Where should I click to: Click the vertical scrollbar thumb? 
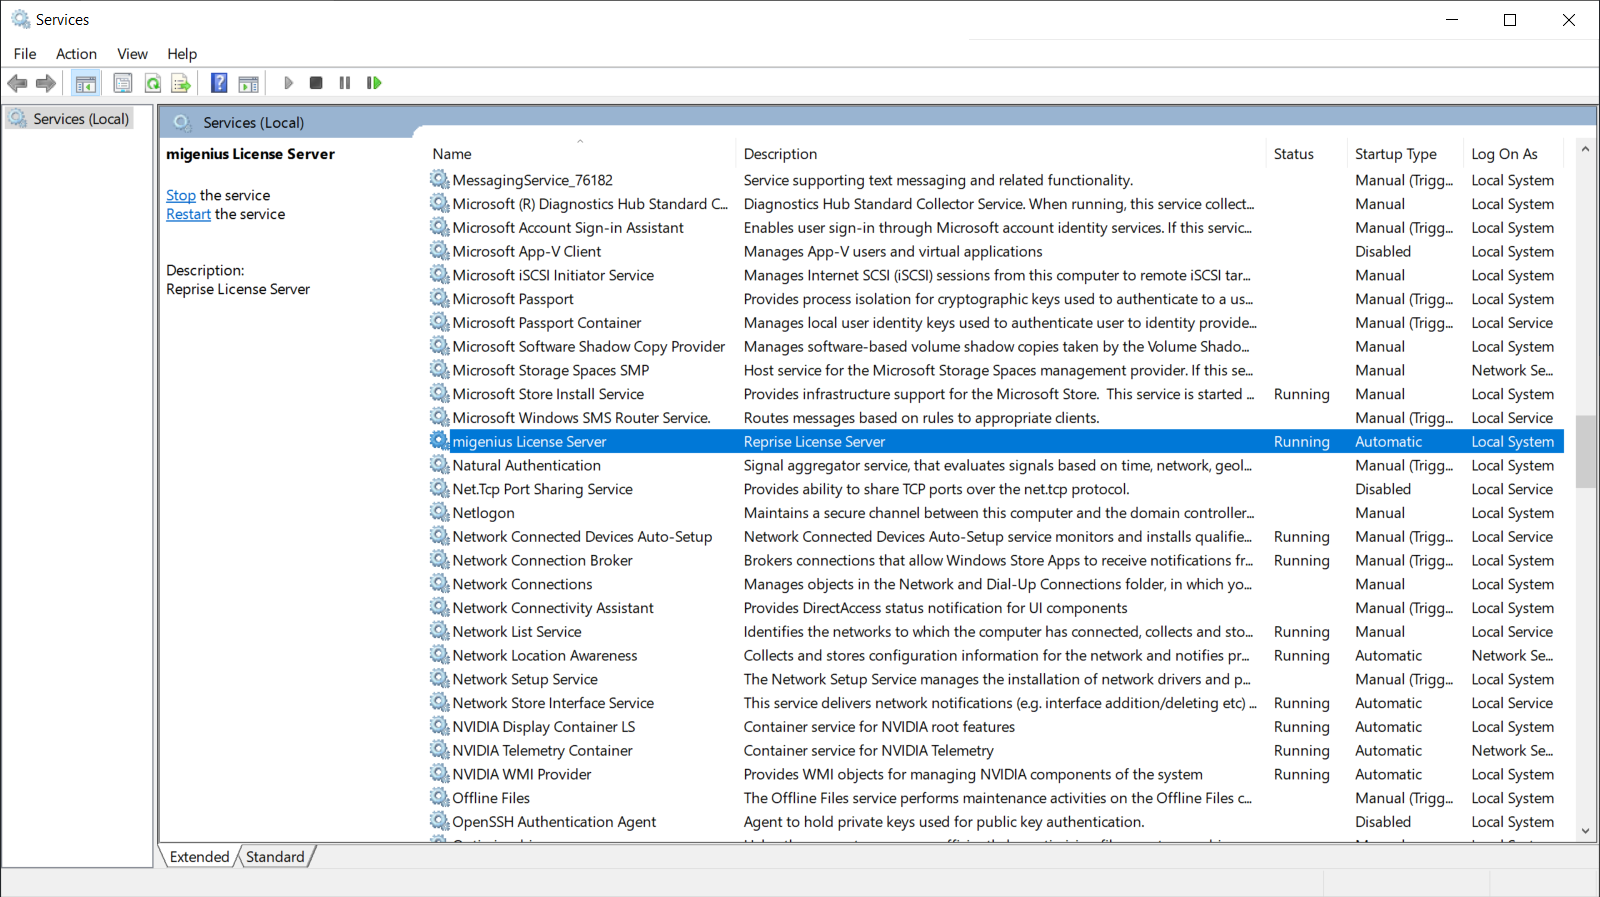[1585, 451]
